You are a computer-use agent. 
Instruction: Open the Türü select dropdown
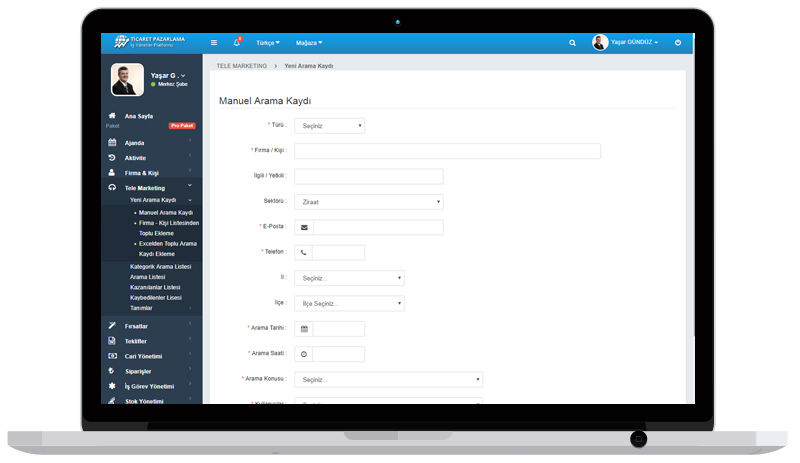pyautogui.click(x=330, y=126)
